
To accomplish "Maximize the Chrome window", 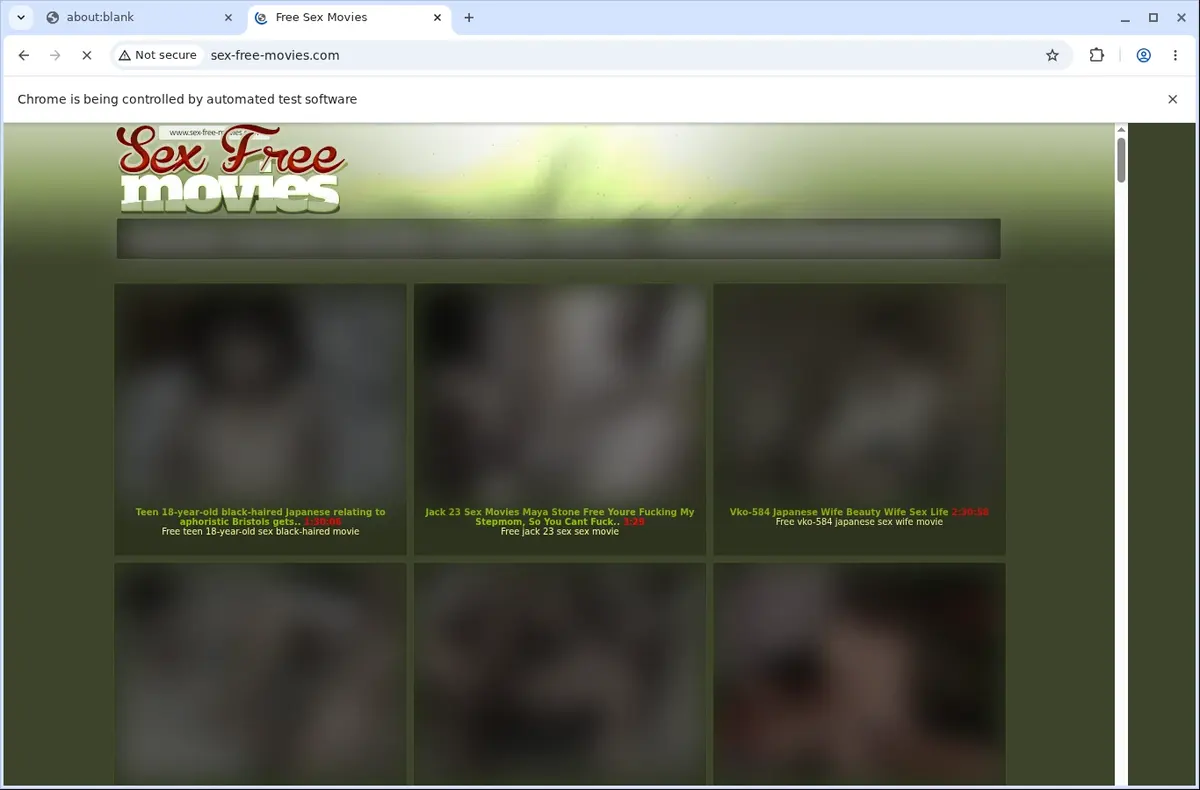I will point(1153,17).
